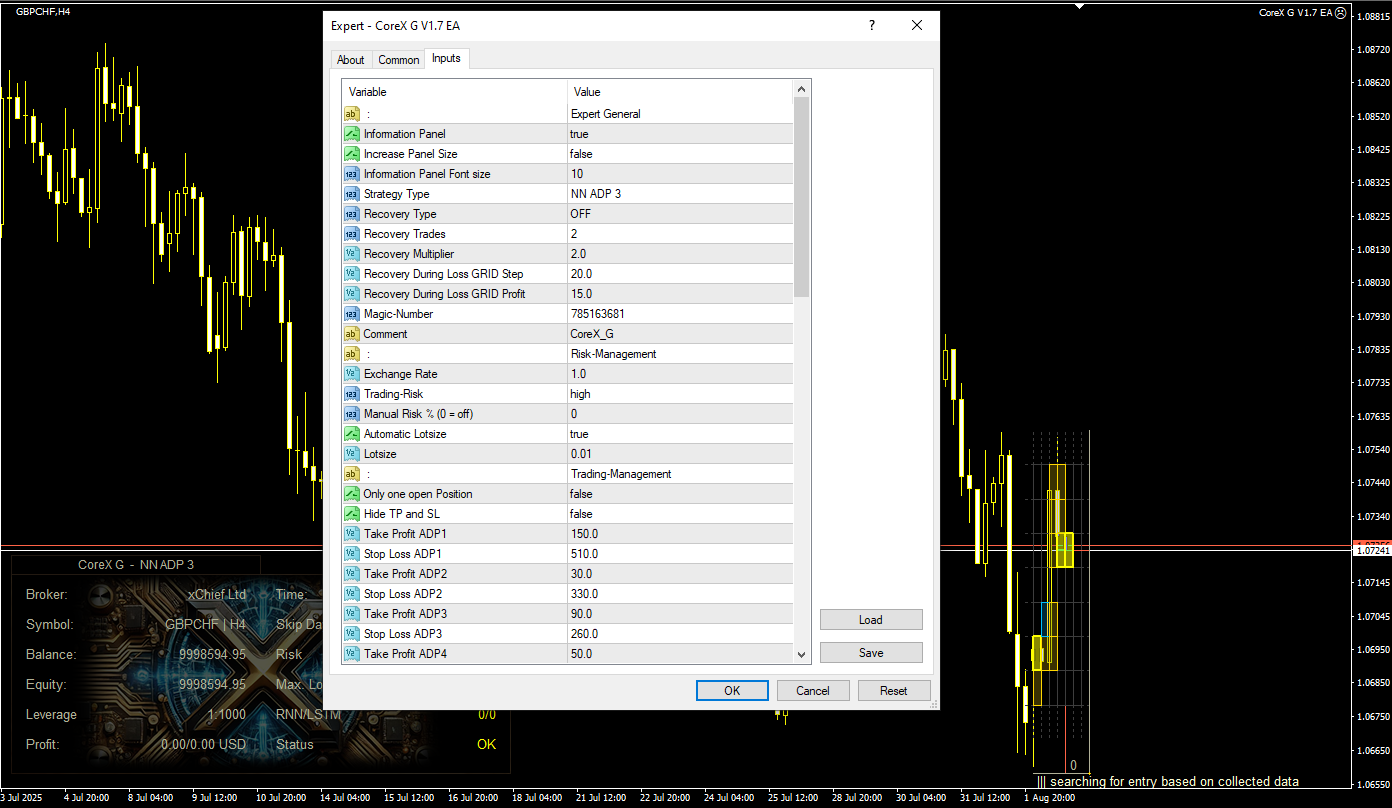Click the string icon beside Comment row
1392x808 pixels.
(352, 334)
